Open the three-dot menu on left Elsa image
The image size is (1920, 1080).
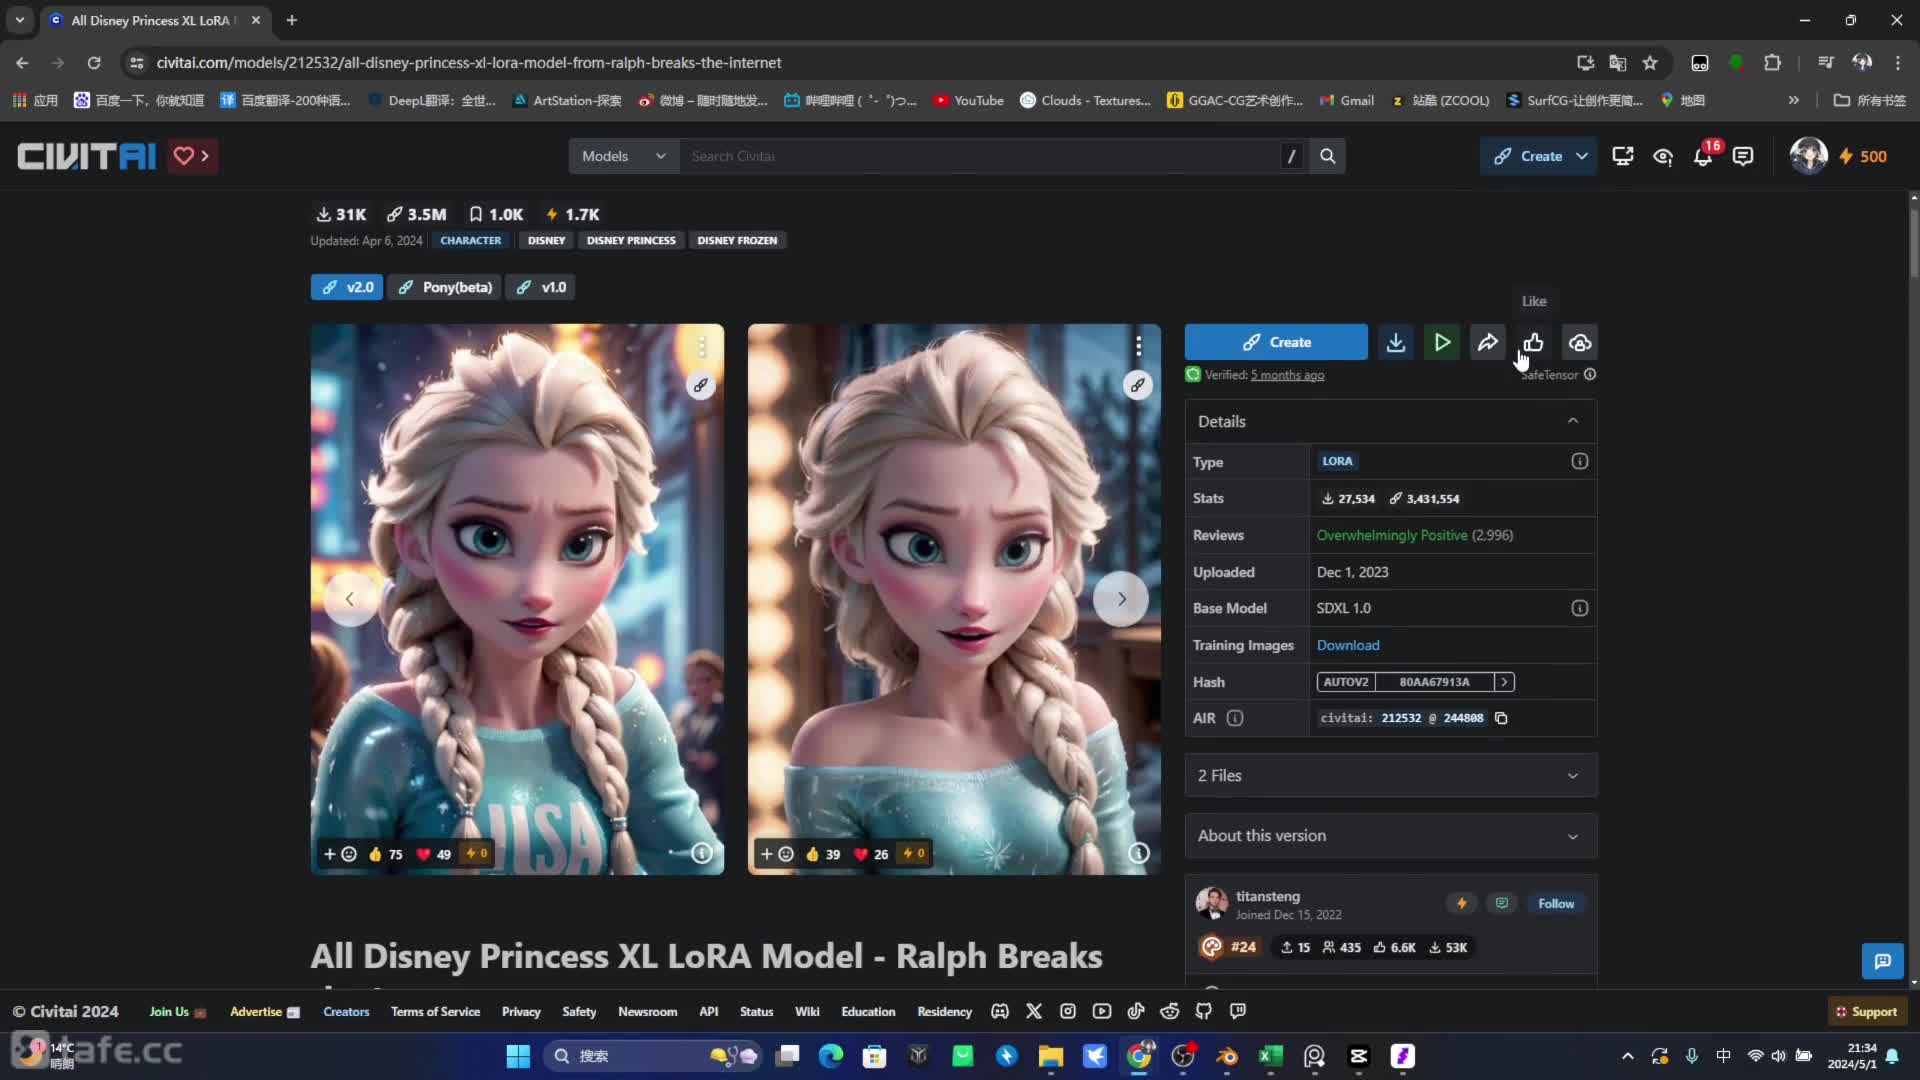(x=702, y=346)
